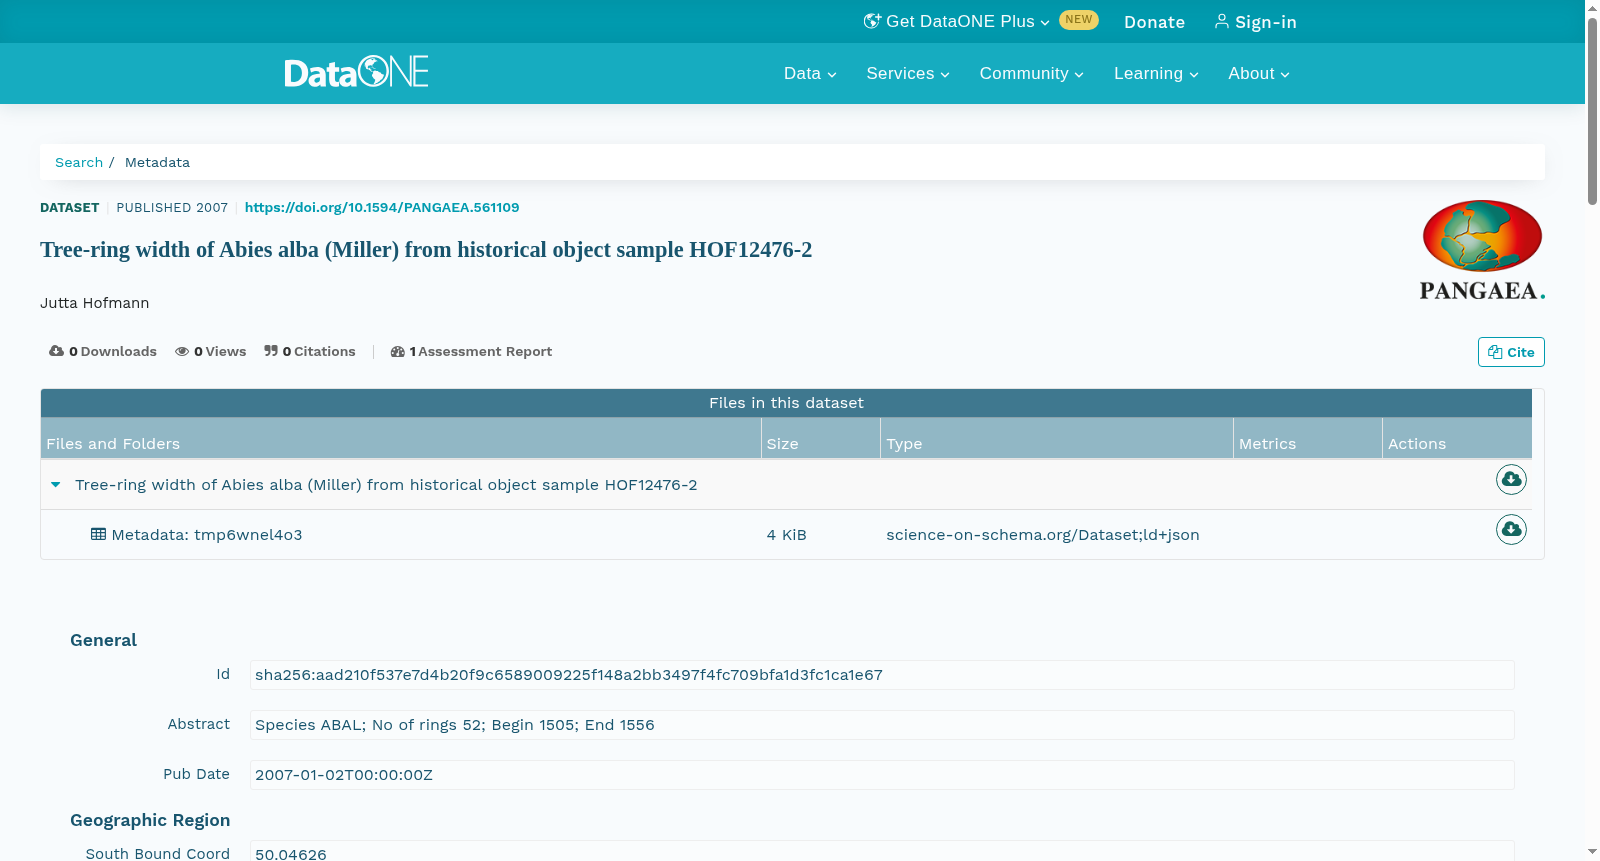Click the 4 KiB size cell
The image size is (1600, 861).
point(786,535)
